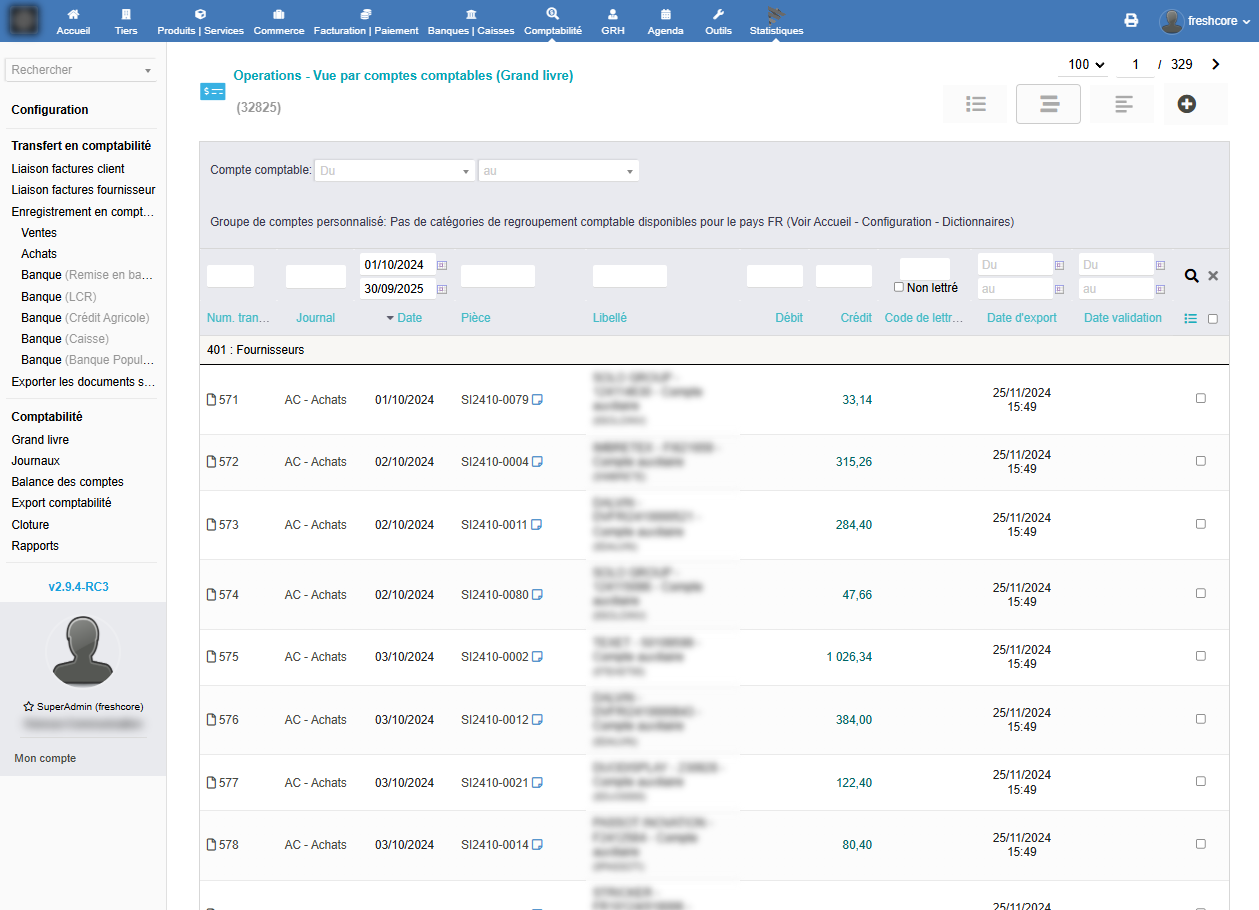1259x910 pixels.
Task: Select the left-aligned lines view icon
Action: click(1123, 104)
